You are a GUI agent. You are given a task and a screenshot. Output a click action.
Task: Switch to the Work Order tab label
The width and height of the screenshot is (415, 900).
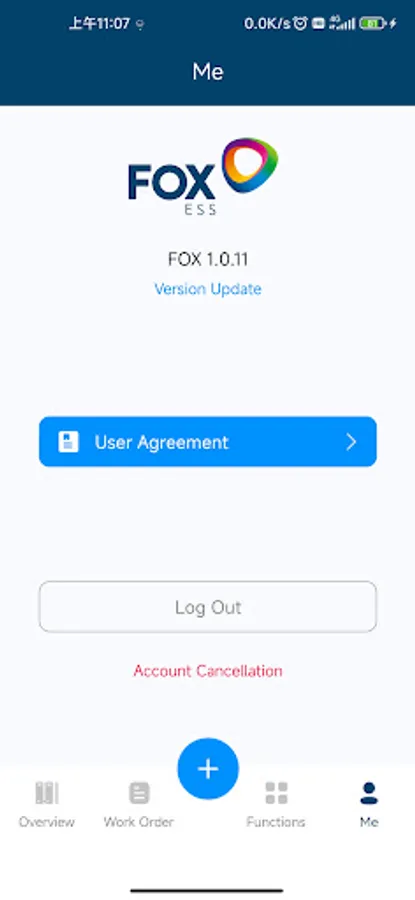[139, 822]
